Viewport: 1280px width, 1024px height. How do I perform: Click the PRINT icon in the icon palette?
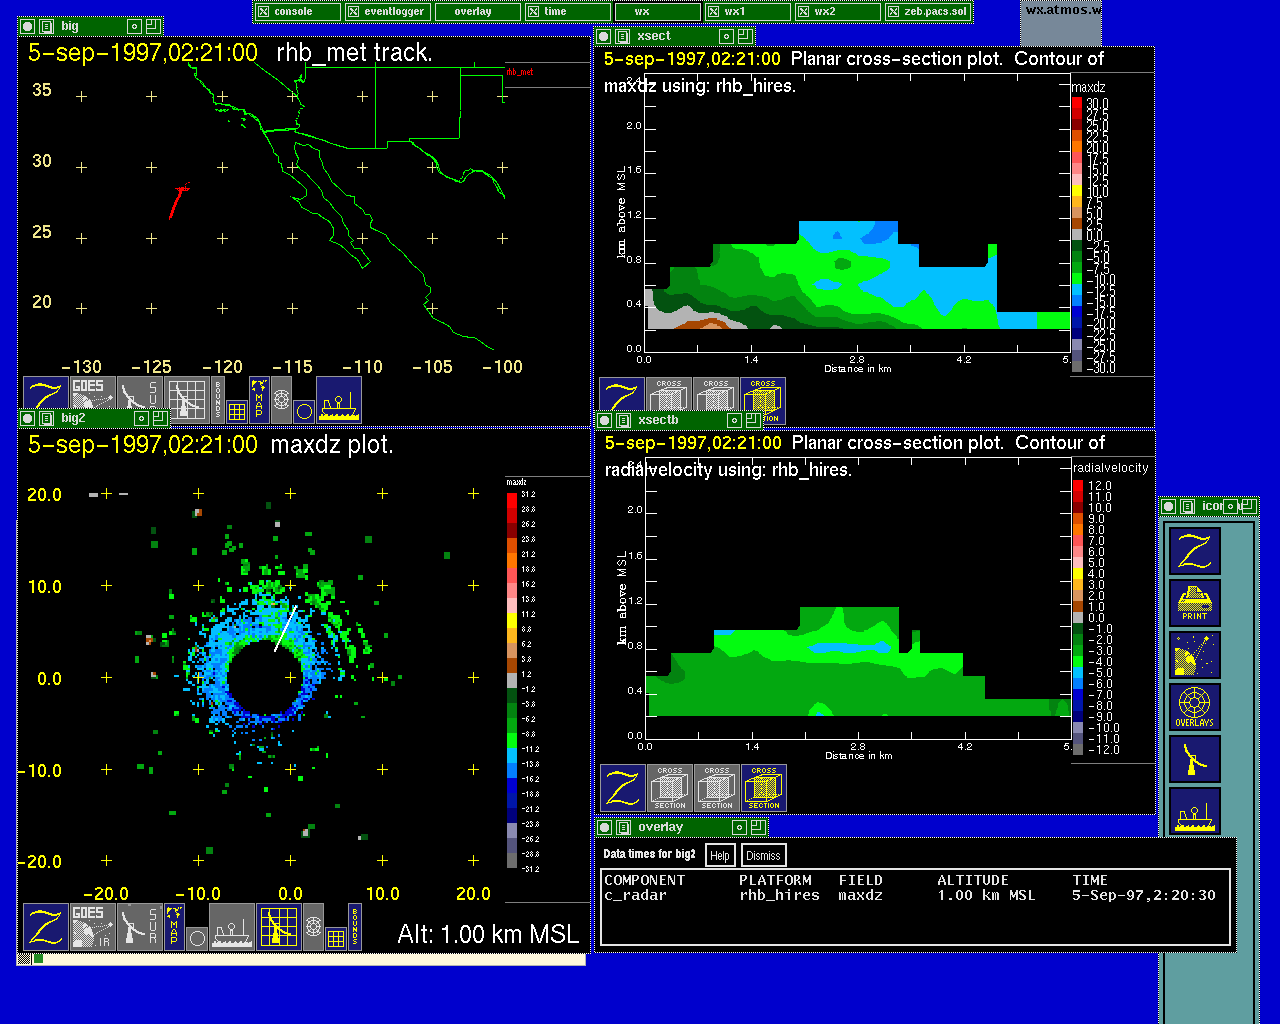pos(1195,603)
